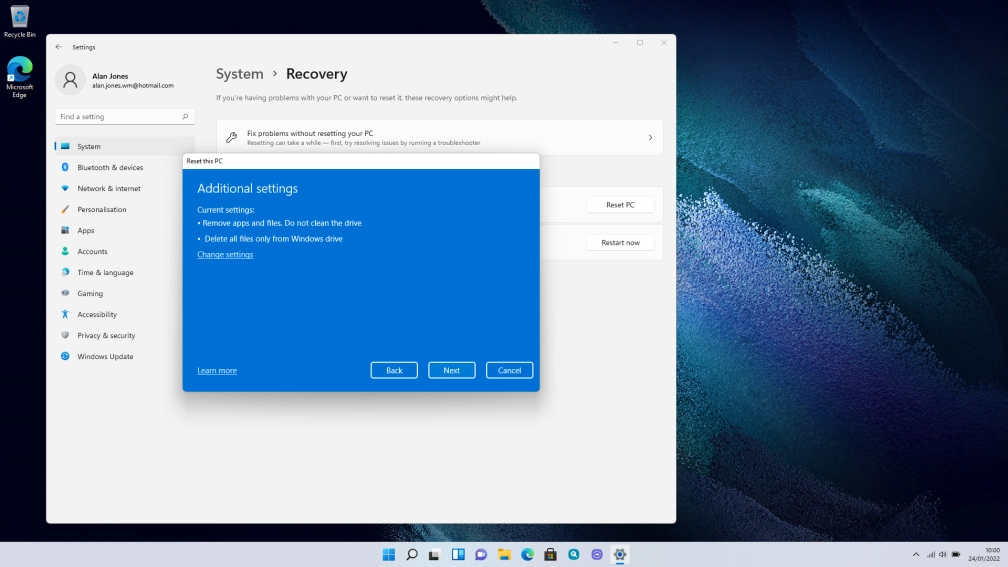Open Microsoft Edge desktop shortcut
The image size is (1008, 567).
19,77
